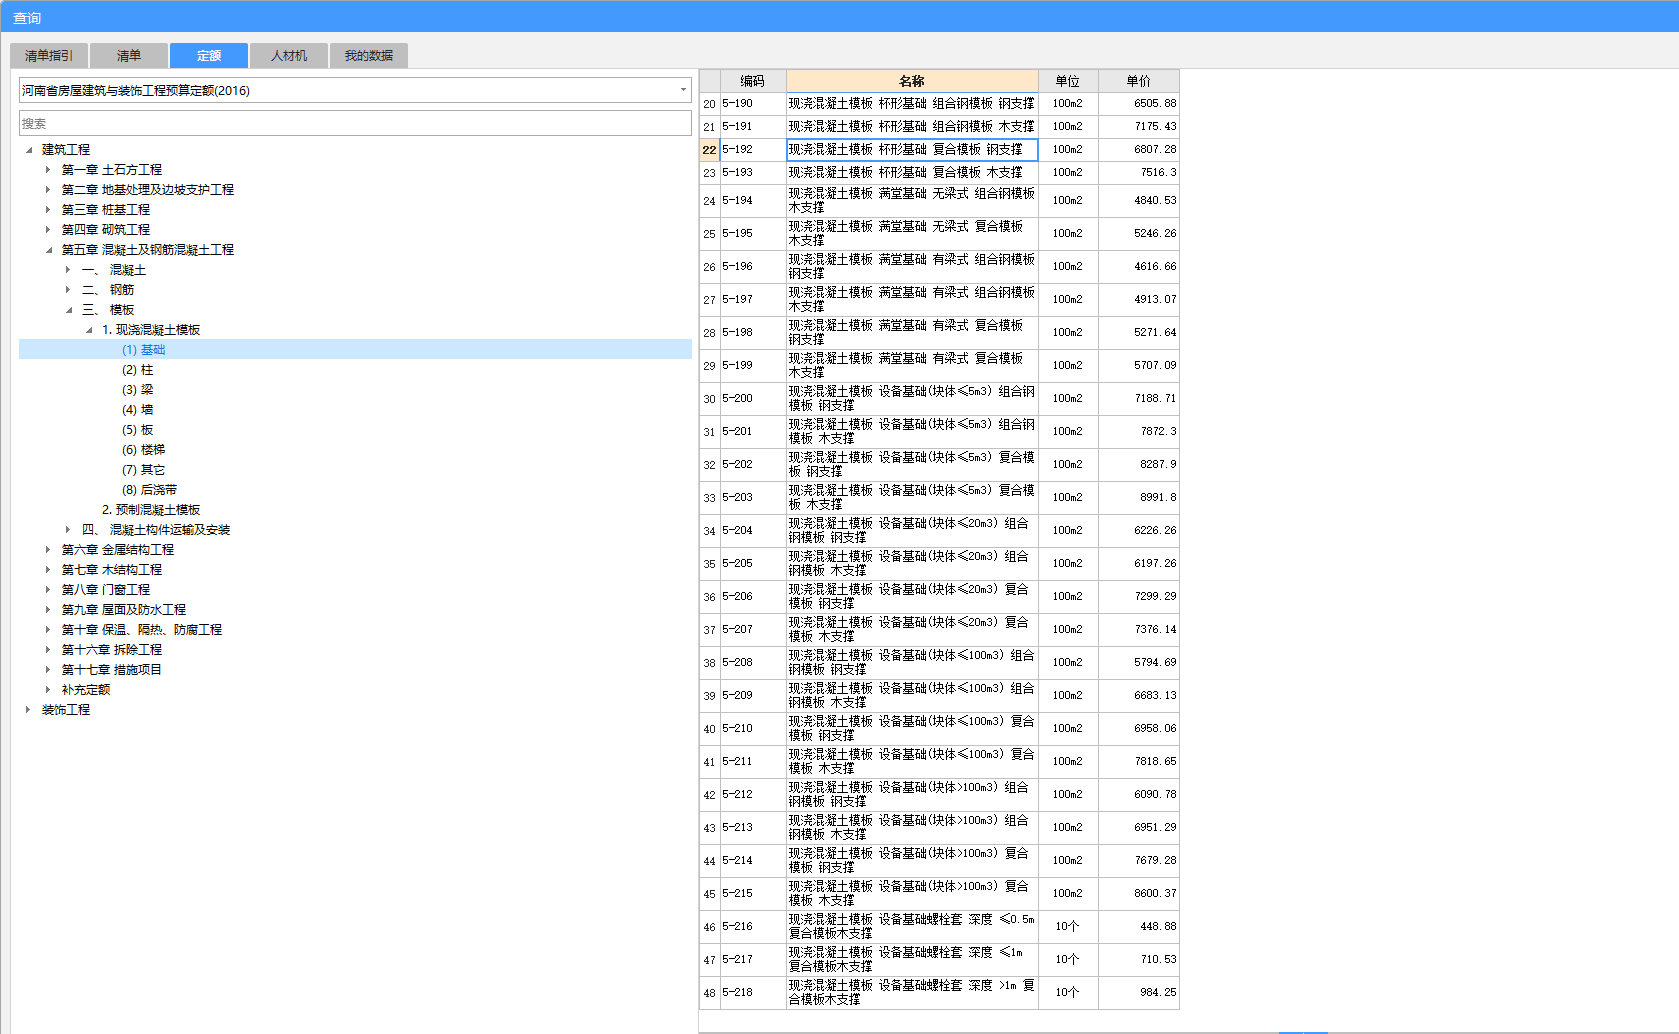Click the 编码 column header
The image size is (1679, 1034).
point(753,81)
